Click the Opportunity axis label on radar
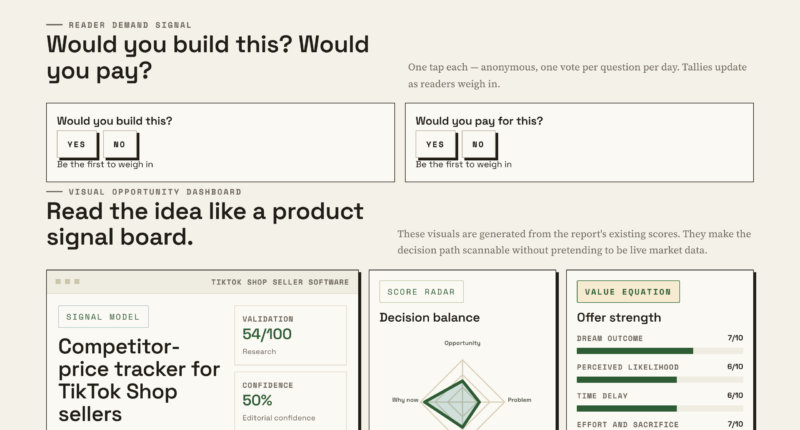Screen dimensions: 800x430 462,343
